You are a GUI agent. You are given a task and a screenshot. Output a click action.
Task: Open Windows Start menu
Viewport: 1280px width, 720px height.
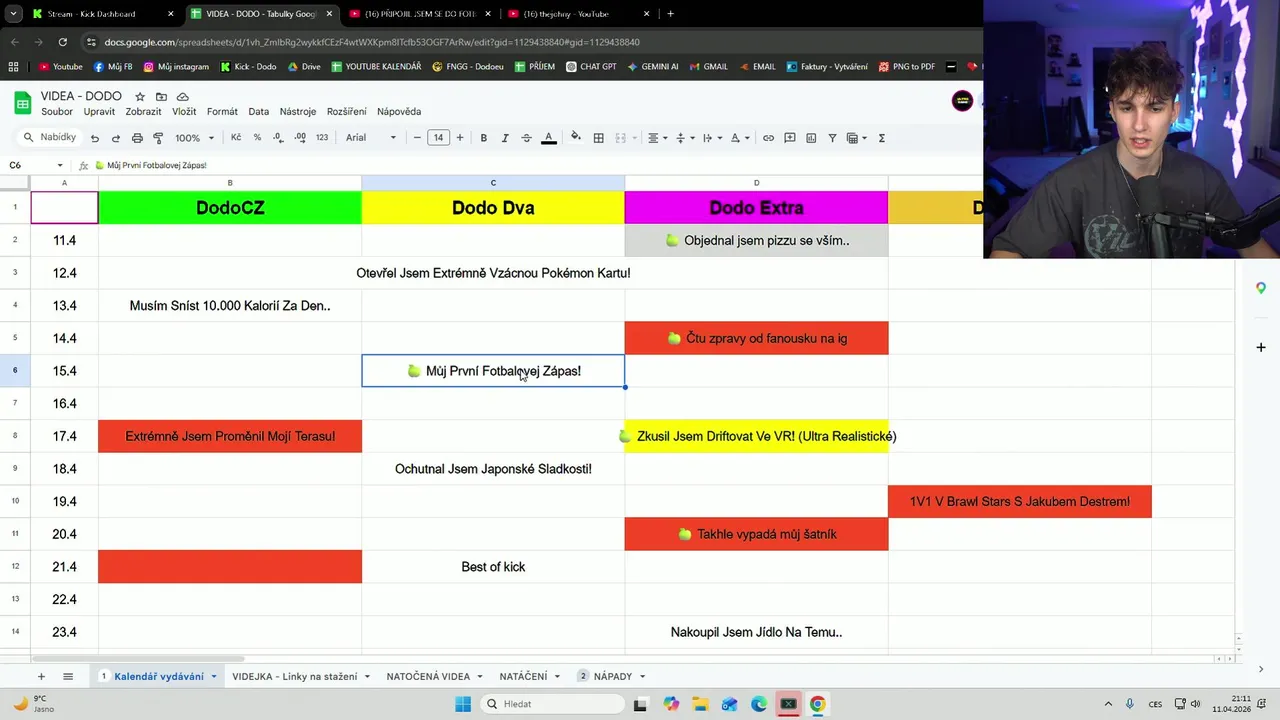point(463,704)
